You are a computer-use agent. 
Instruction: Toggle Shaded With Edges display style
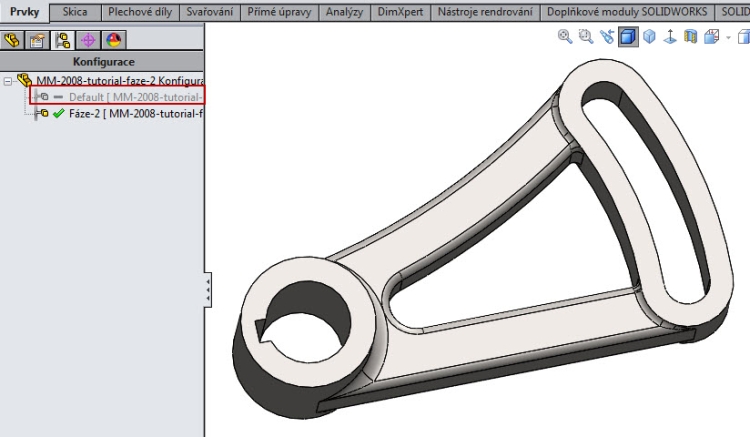click(628, 37)
